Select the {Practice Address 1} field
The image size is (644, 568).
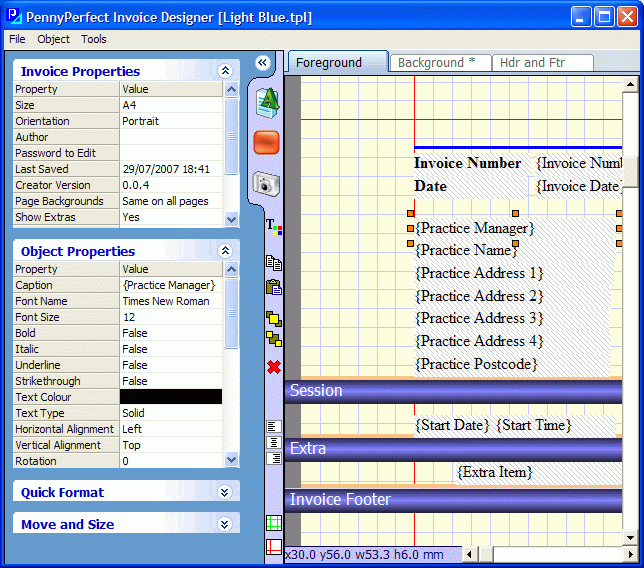479,273
